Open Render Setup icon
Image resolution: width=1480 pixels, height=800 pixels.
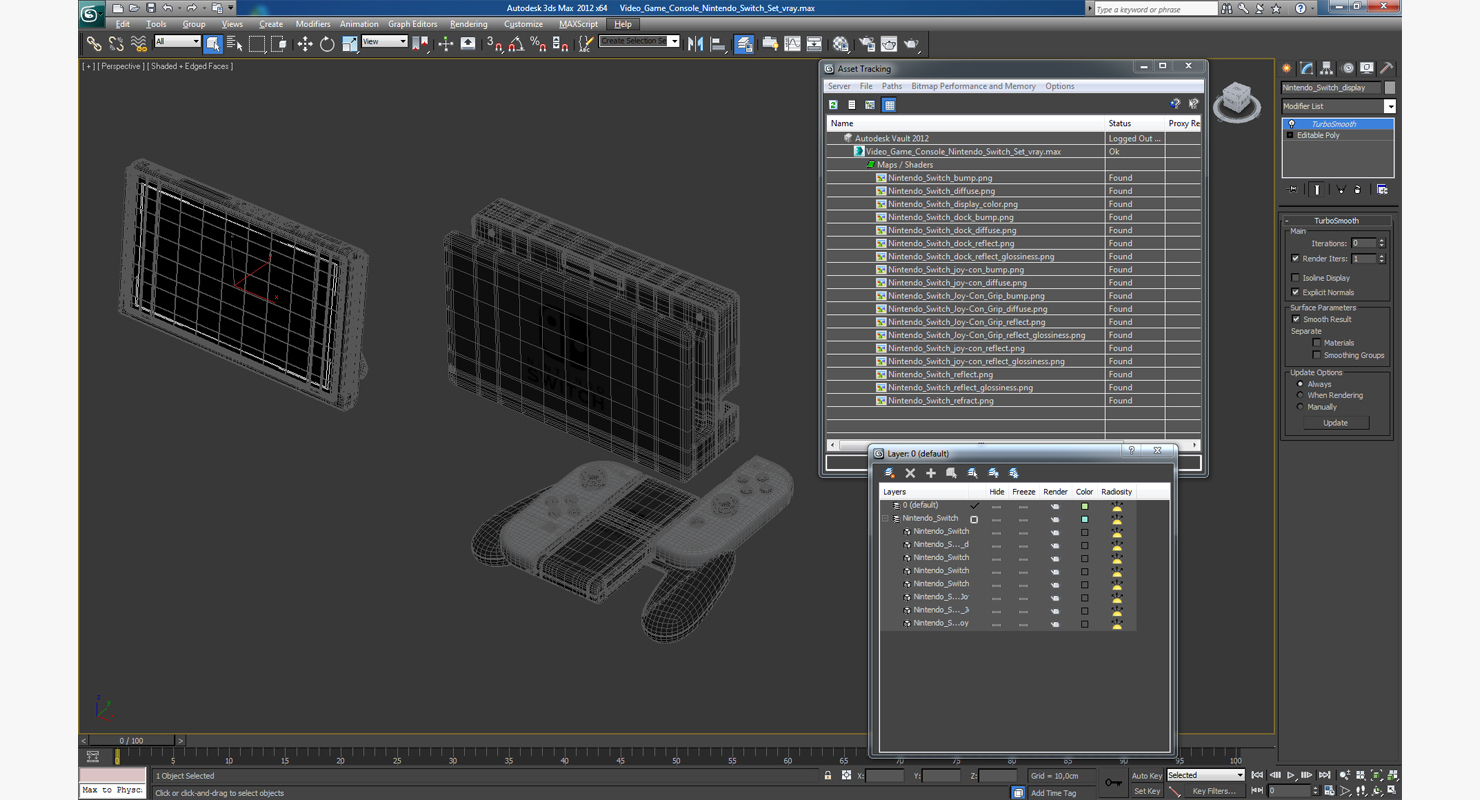(866, 44)
